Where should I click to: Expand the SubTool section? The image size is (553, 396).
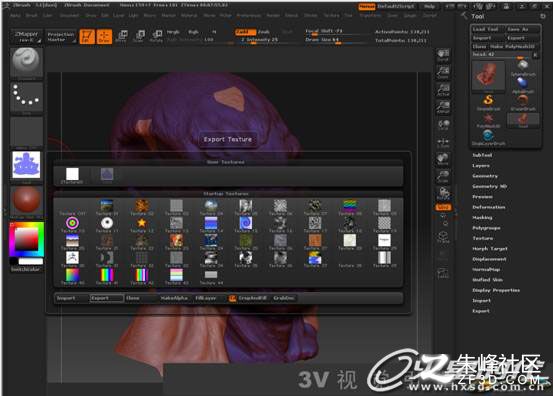[x=482, y=155]
